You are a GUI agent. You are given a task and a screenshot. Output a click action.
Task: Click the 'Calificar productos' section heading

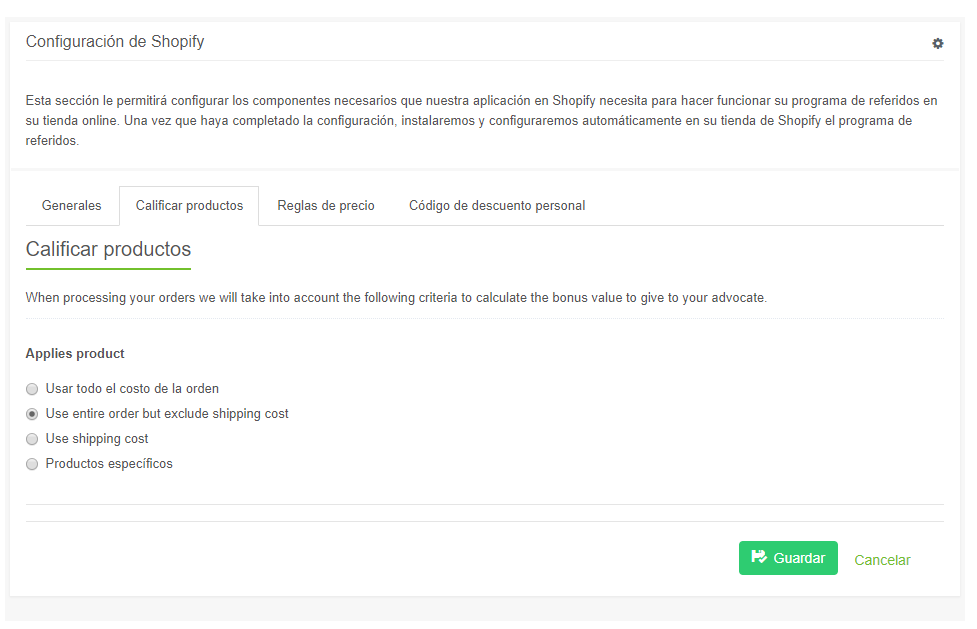[x=108, y=249]
